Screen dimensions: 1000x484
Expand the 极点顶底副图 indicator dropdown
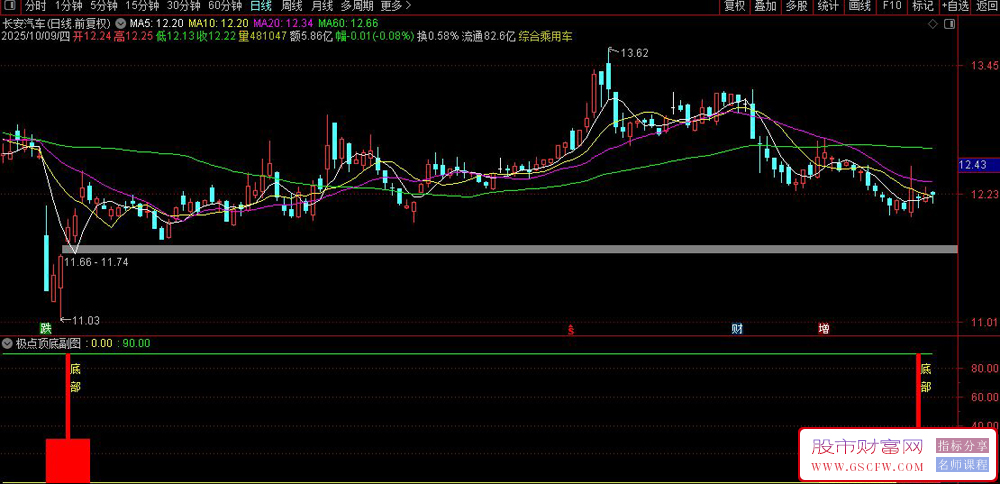(8, 343)
